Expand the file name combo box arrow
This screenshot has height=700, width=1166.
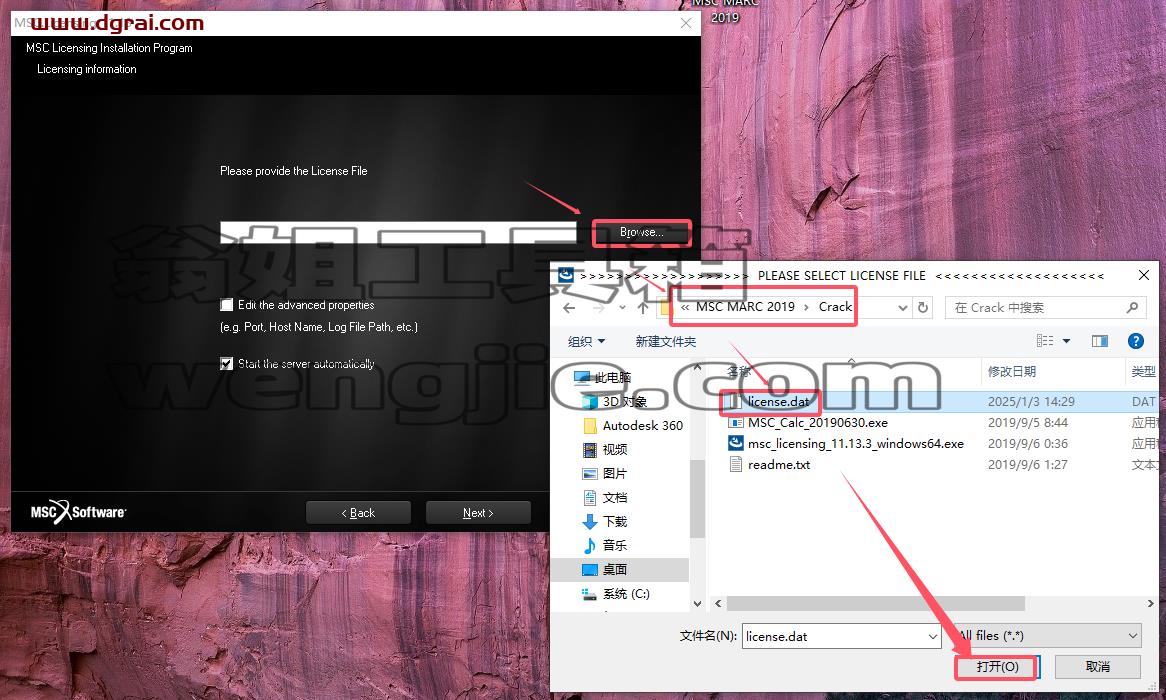pyautogui.click(x=933, y=636)
